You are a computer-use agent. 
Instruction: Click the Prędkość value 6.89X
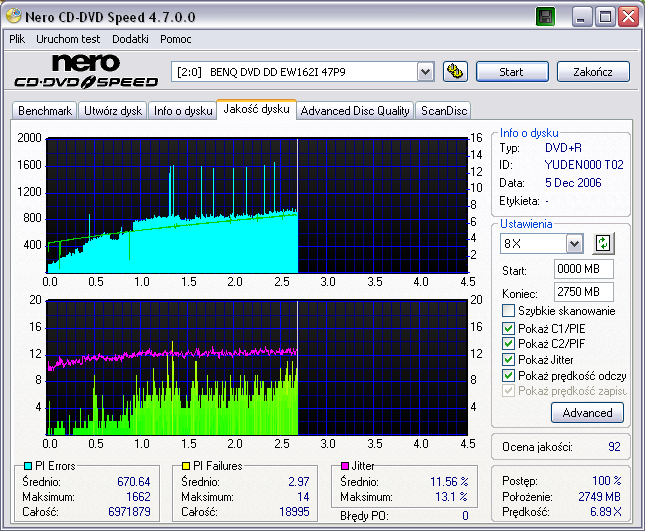tap(606, 512)
